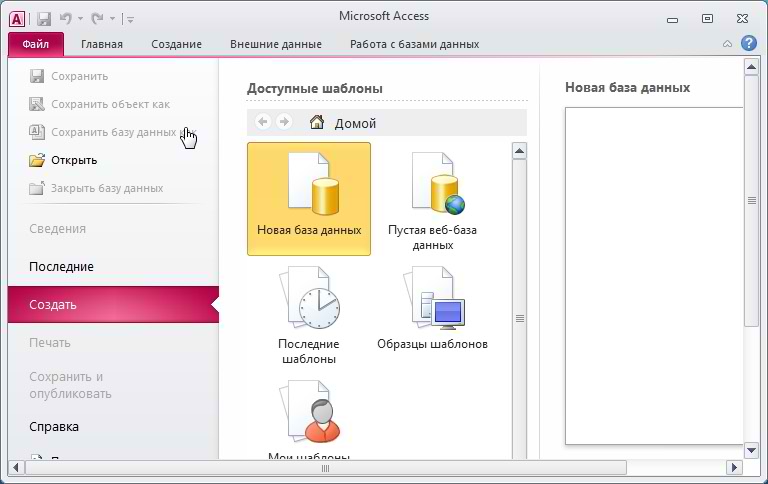
Task: Click the Сохранить объект как item
Action: click(99, 104)
